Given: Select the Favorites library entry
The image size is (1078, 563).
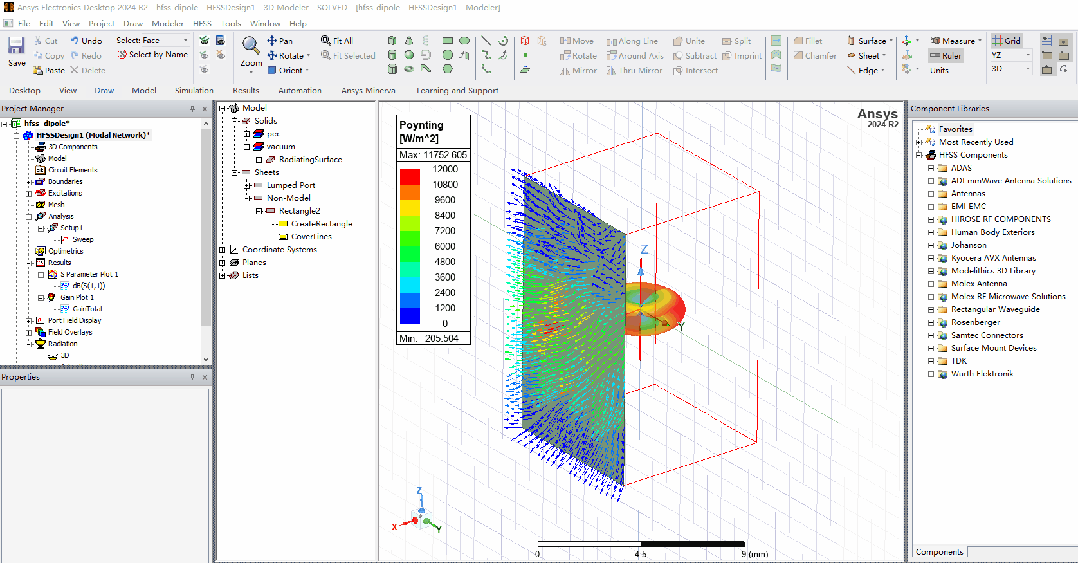Looking at the screenshot, I should tap(956, 129).
